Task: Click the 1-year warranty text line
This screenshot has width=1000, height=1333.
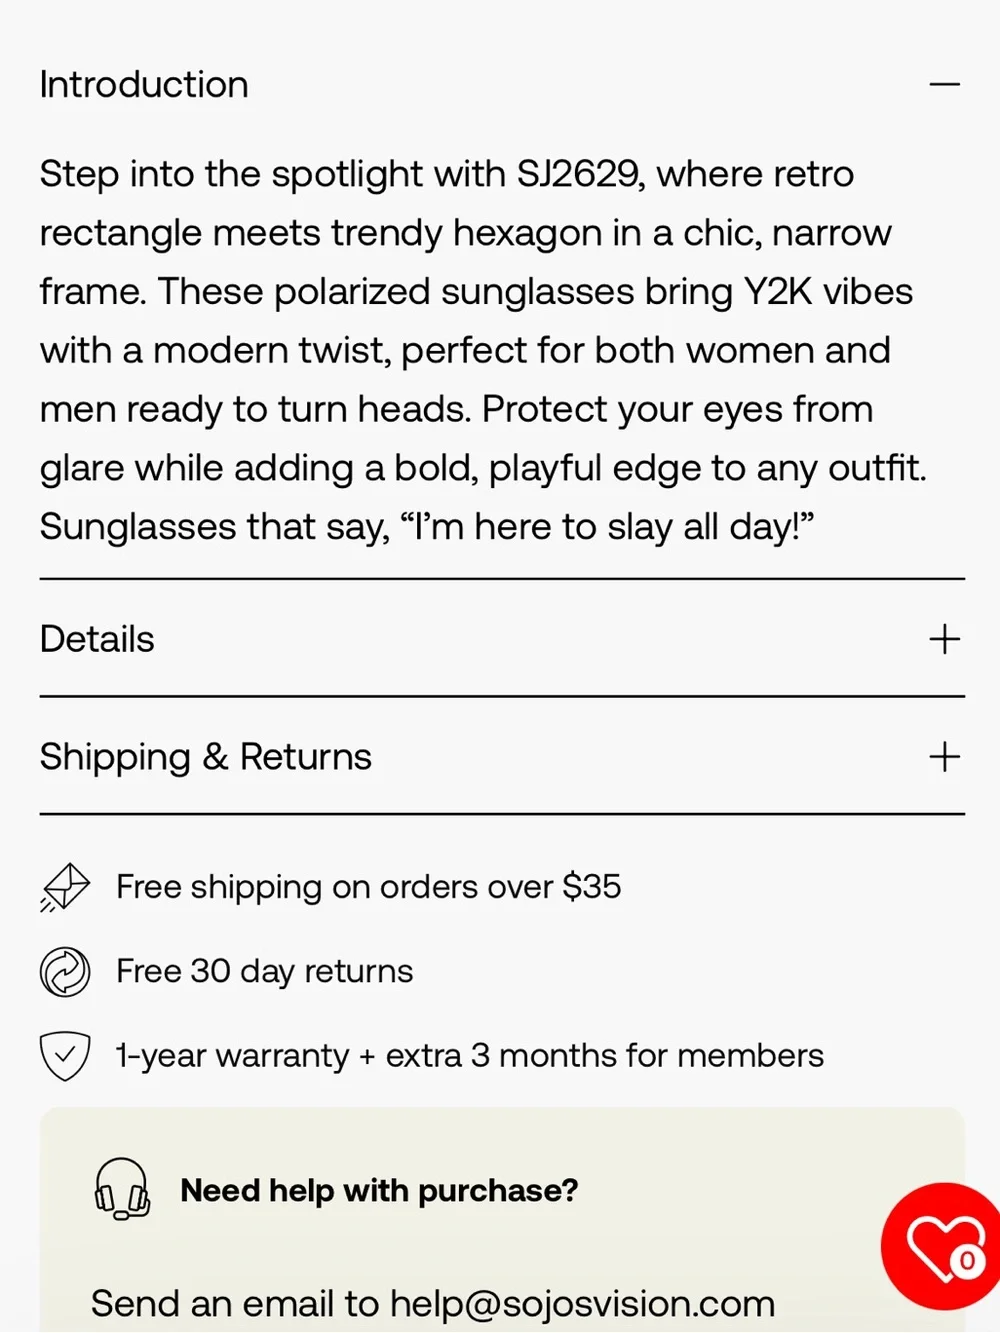Action: (x=469, y=1056)
